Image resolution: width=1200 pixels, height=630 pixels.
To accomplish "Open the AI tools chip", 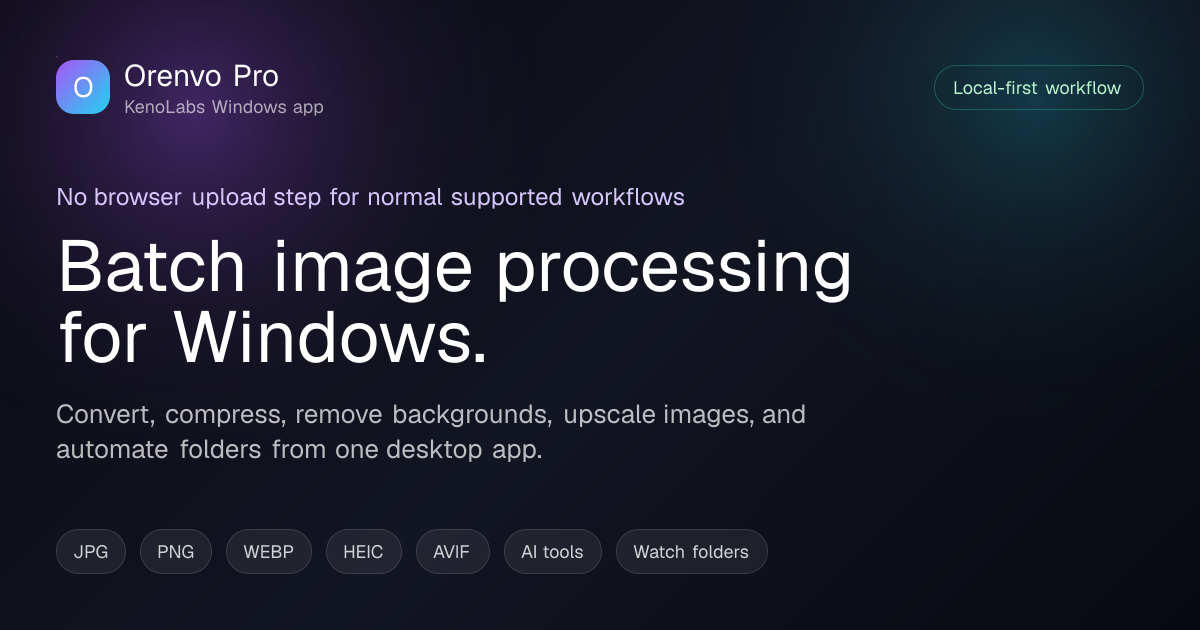I will 553,552.
